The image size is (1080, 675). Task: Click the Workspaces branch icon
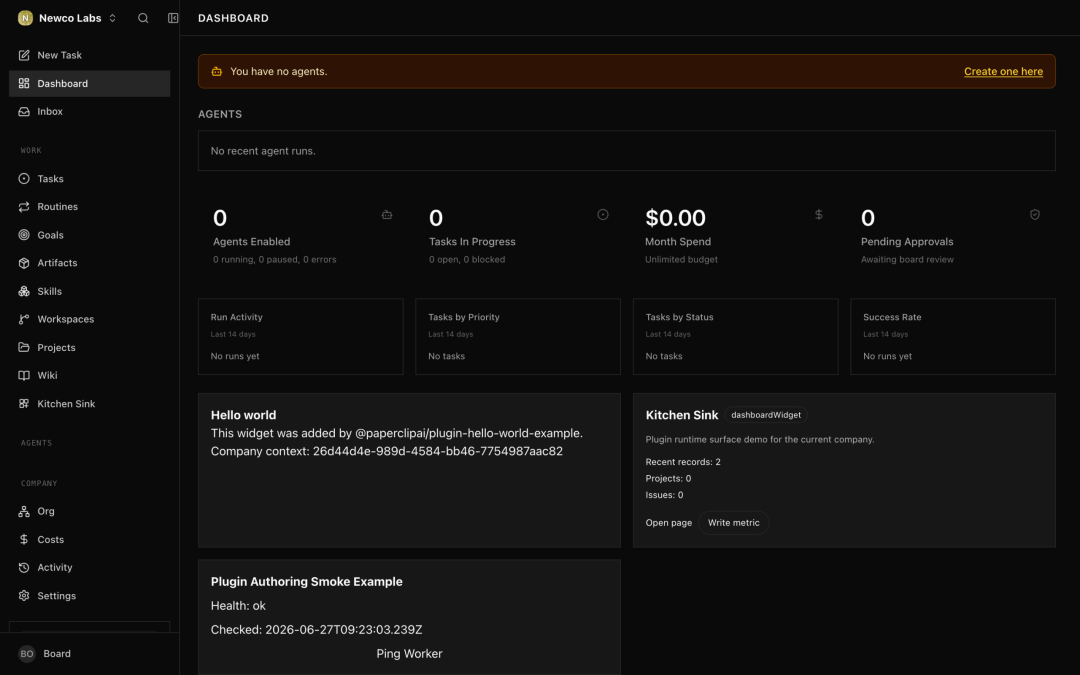tap(24, 320)
